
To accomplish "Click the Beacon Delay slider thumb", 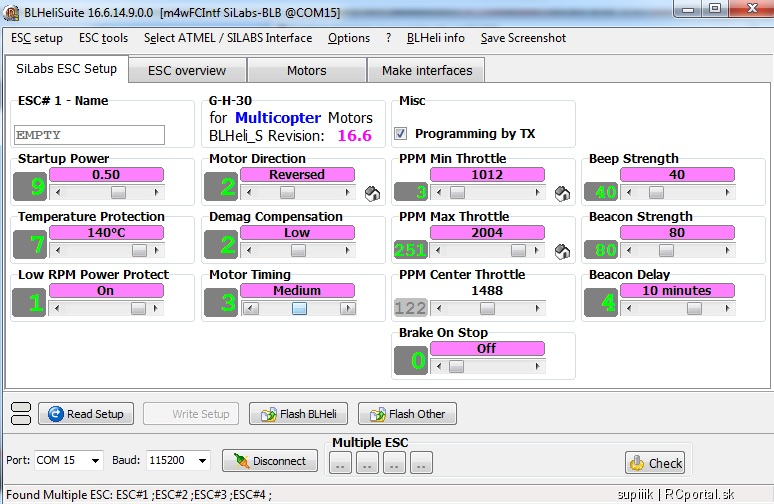I will [694, 309].
